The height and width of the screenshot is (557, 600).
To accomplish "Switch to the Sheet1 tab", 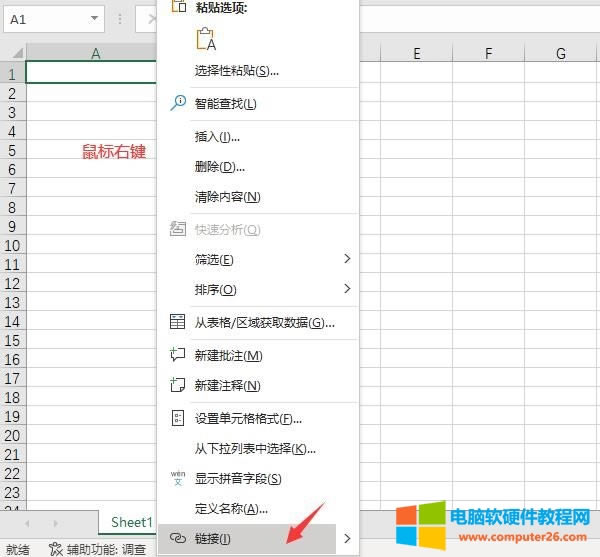I will pos(131,522).
